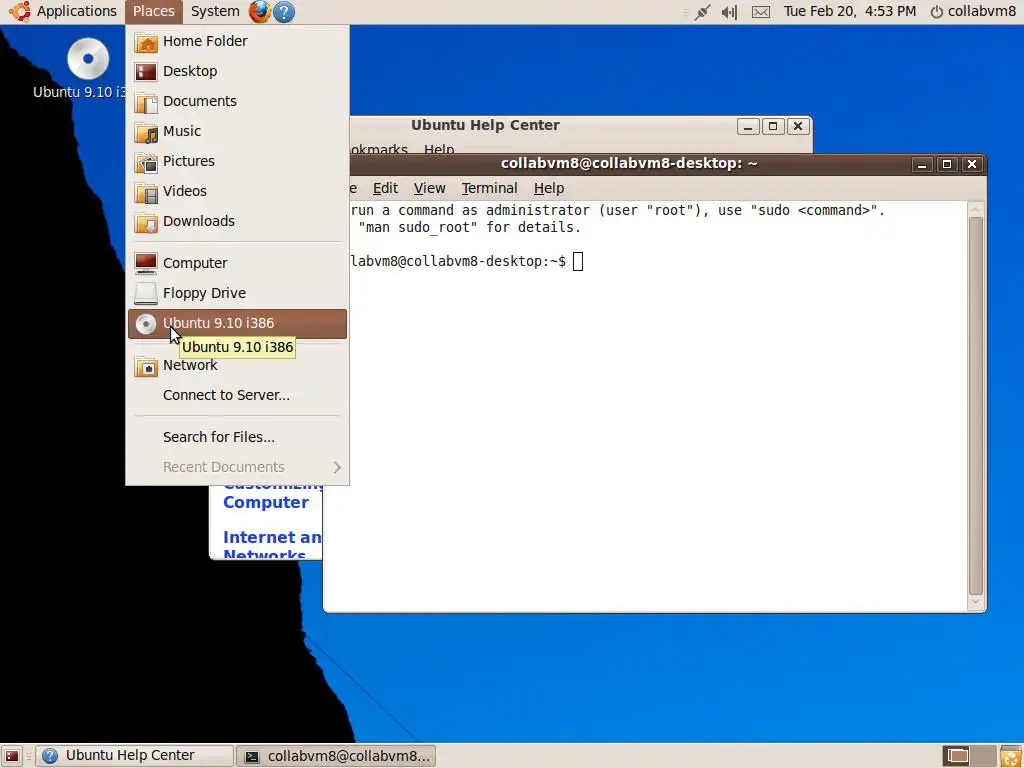Close the Ubuntu Help Center window
1024x768 pixels.
point(797,127)
